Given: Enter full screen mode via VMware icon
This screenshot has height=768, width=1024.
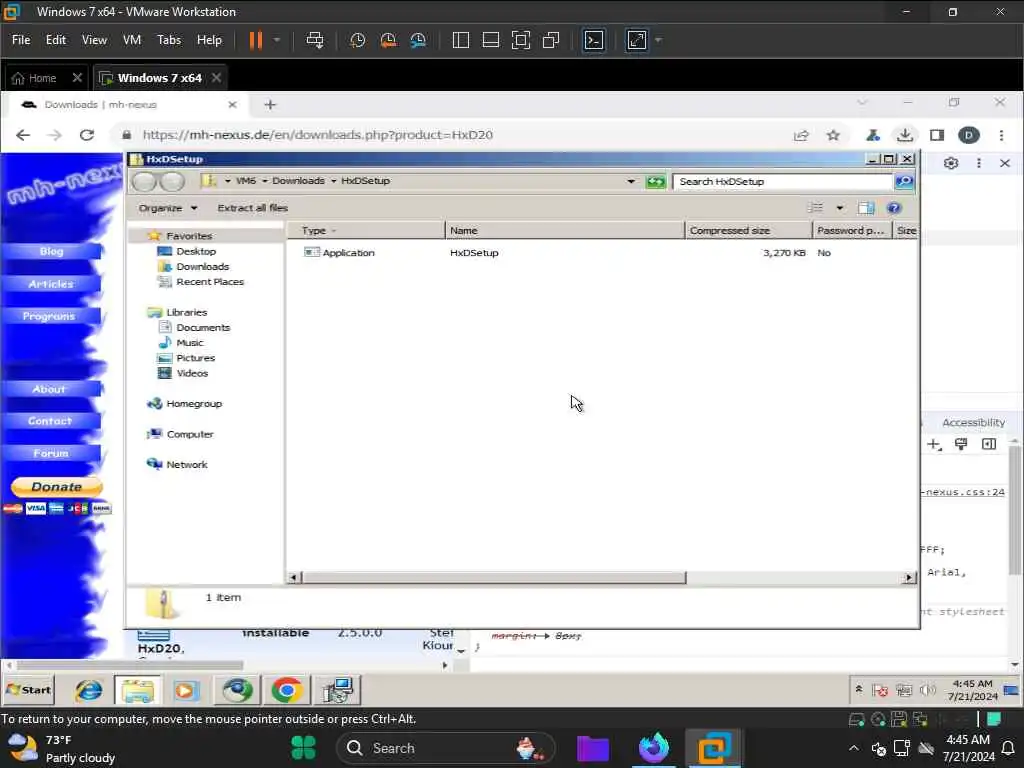Looking at the screenshot, I should point(520,40).
